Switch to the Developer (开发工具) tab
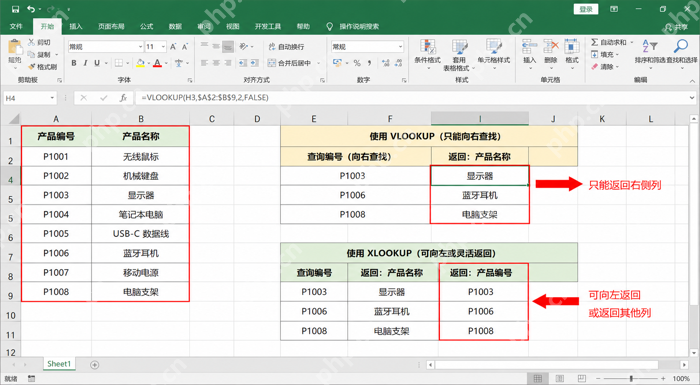 (x=268, y=26)
